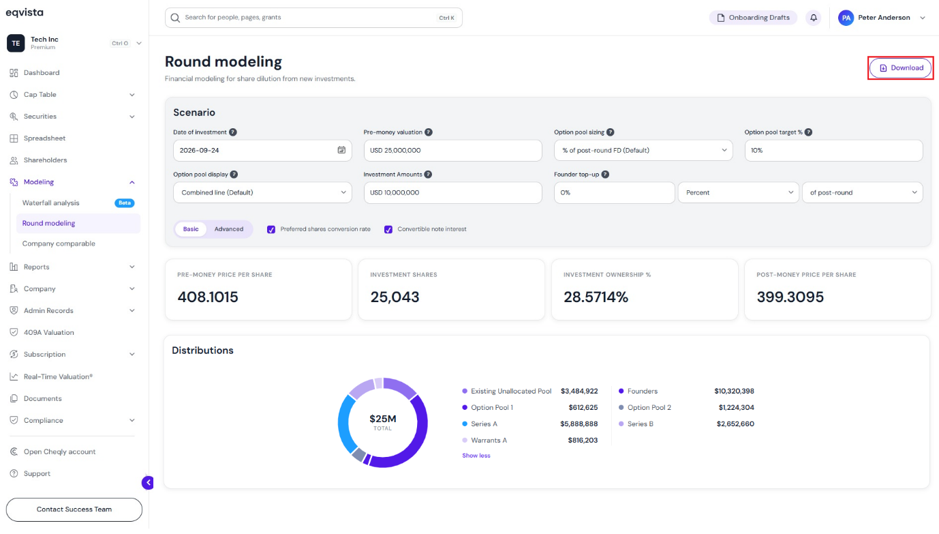Open the Option pool sizing dropdown
The height and width of the screenshot is (534, 939).
point(643,150)
